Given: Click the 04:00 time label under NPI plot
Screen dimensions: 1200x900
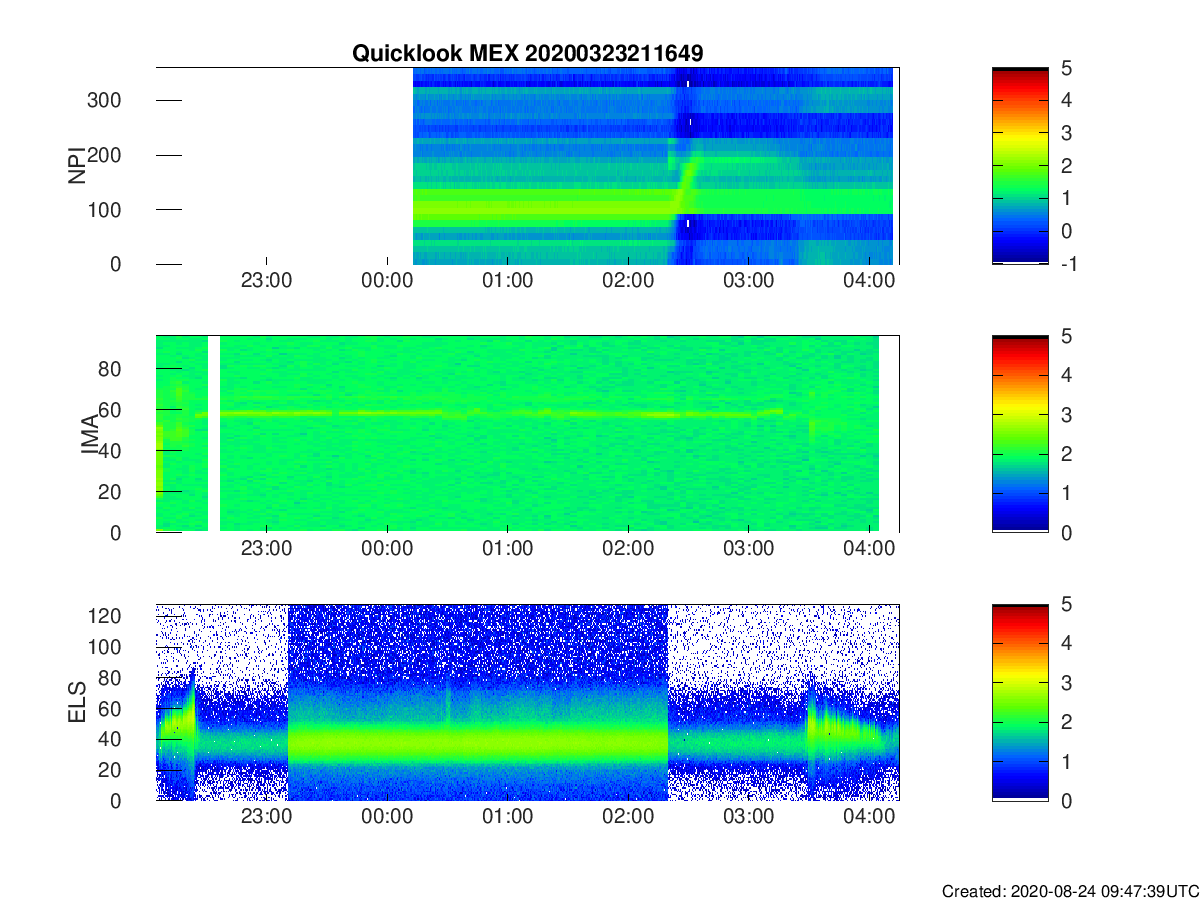Looking at the screenshot, I should 869,281.
